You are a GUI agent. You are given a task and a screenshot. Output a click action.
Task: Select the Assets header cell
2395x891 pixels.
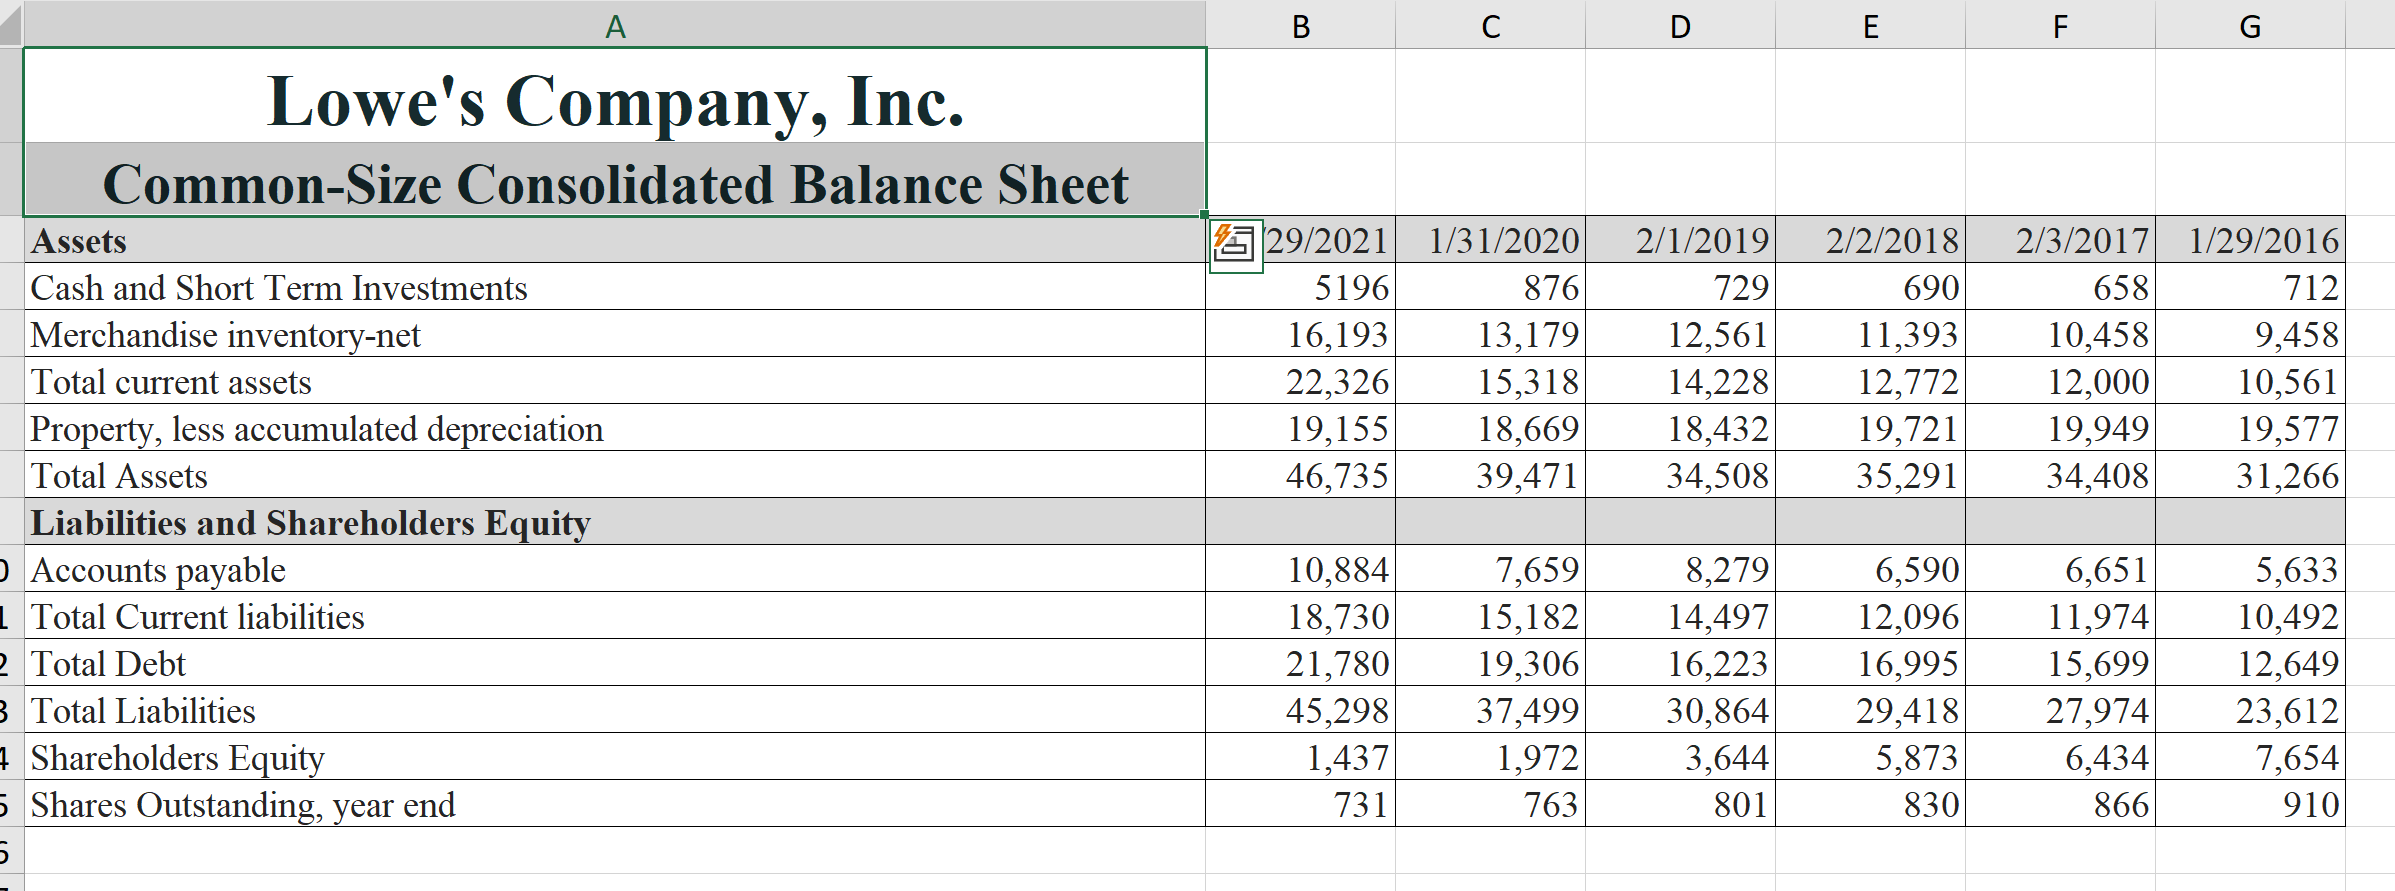pyautogui.click(x=615, y=240)
